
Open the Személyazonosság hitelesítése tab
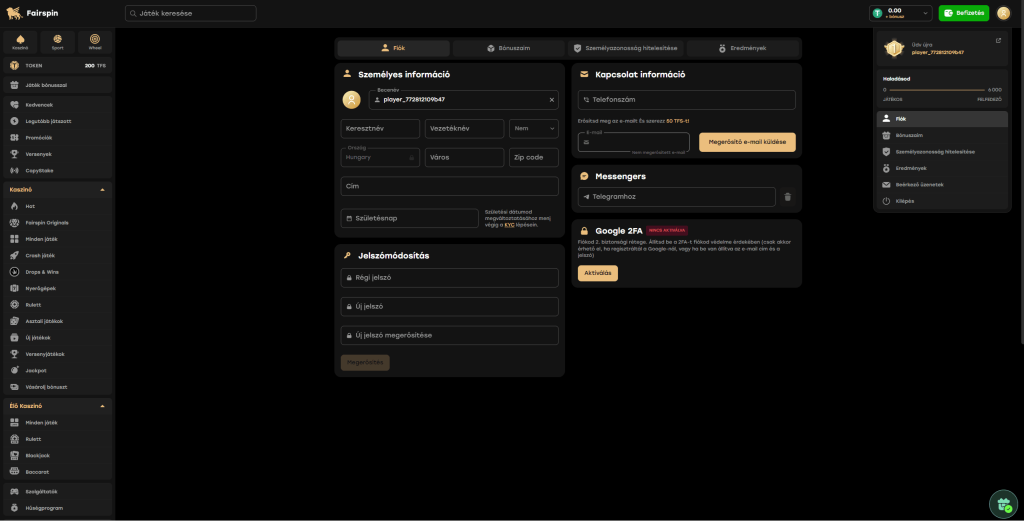tap(625, 48)
